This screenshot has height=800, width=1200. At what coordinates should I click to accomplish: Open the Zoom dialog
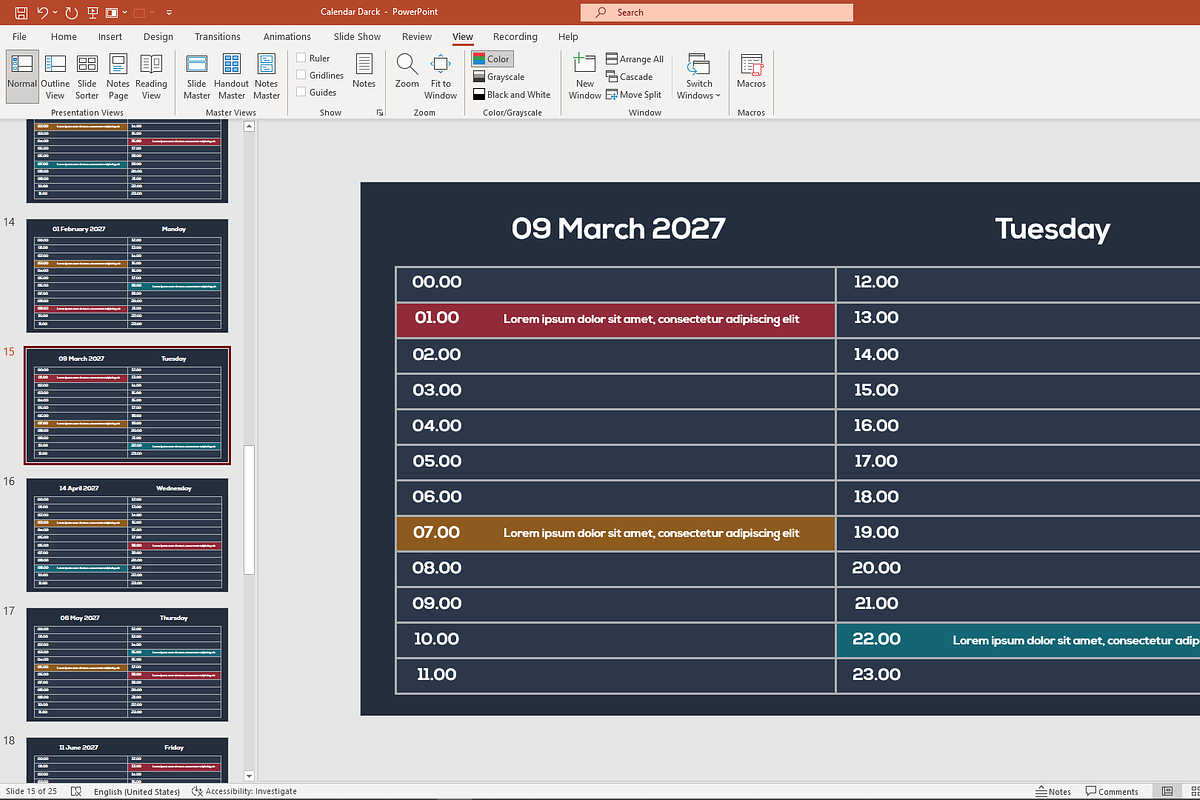tap(407, 71)
